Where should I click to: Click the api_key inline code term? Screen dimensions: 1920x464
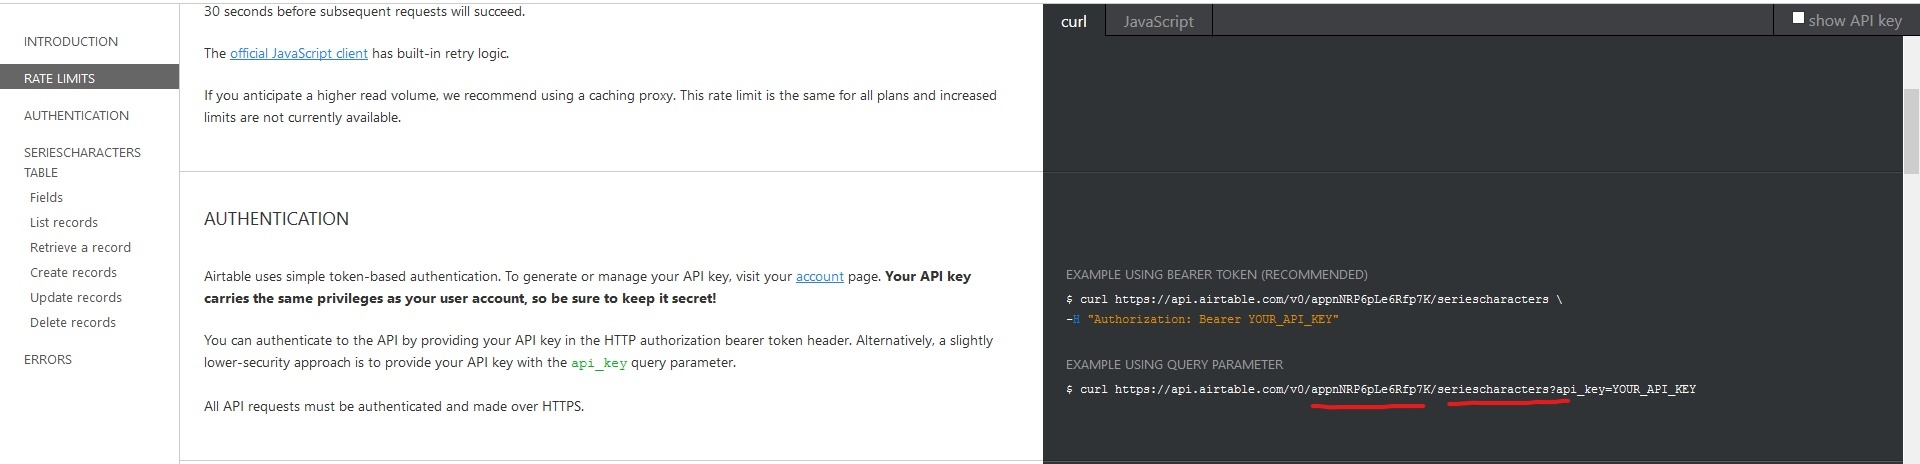point(599,364)
